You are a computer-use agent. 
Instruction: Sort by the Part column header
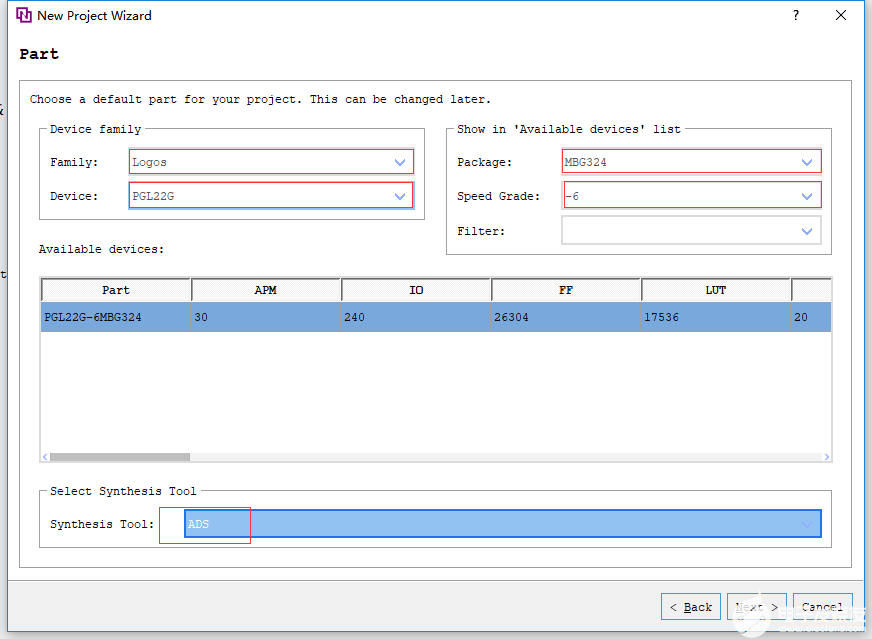pos(116,290)
